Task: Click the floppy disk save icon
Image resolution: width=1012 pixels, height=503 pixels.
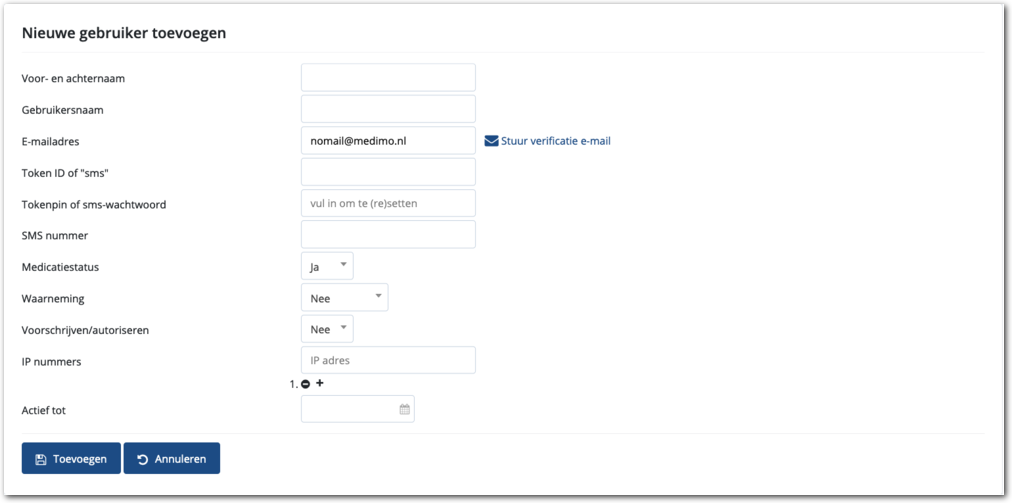Action: 41,460
